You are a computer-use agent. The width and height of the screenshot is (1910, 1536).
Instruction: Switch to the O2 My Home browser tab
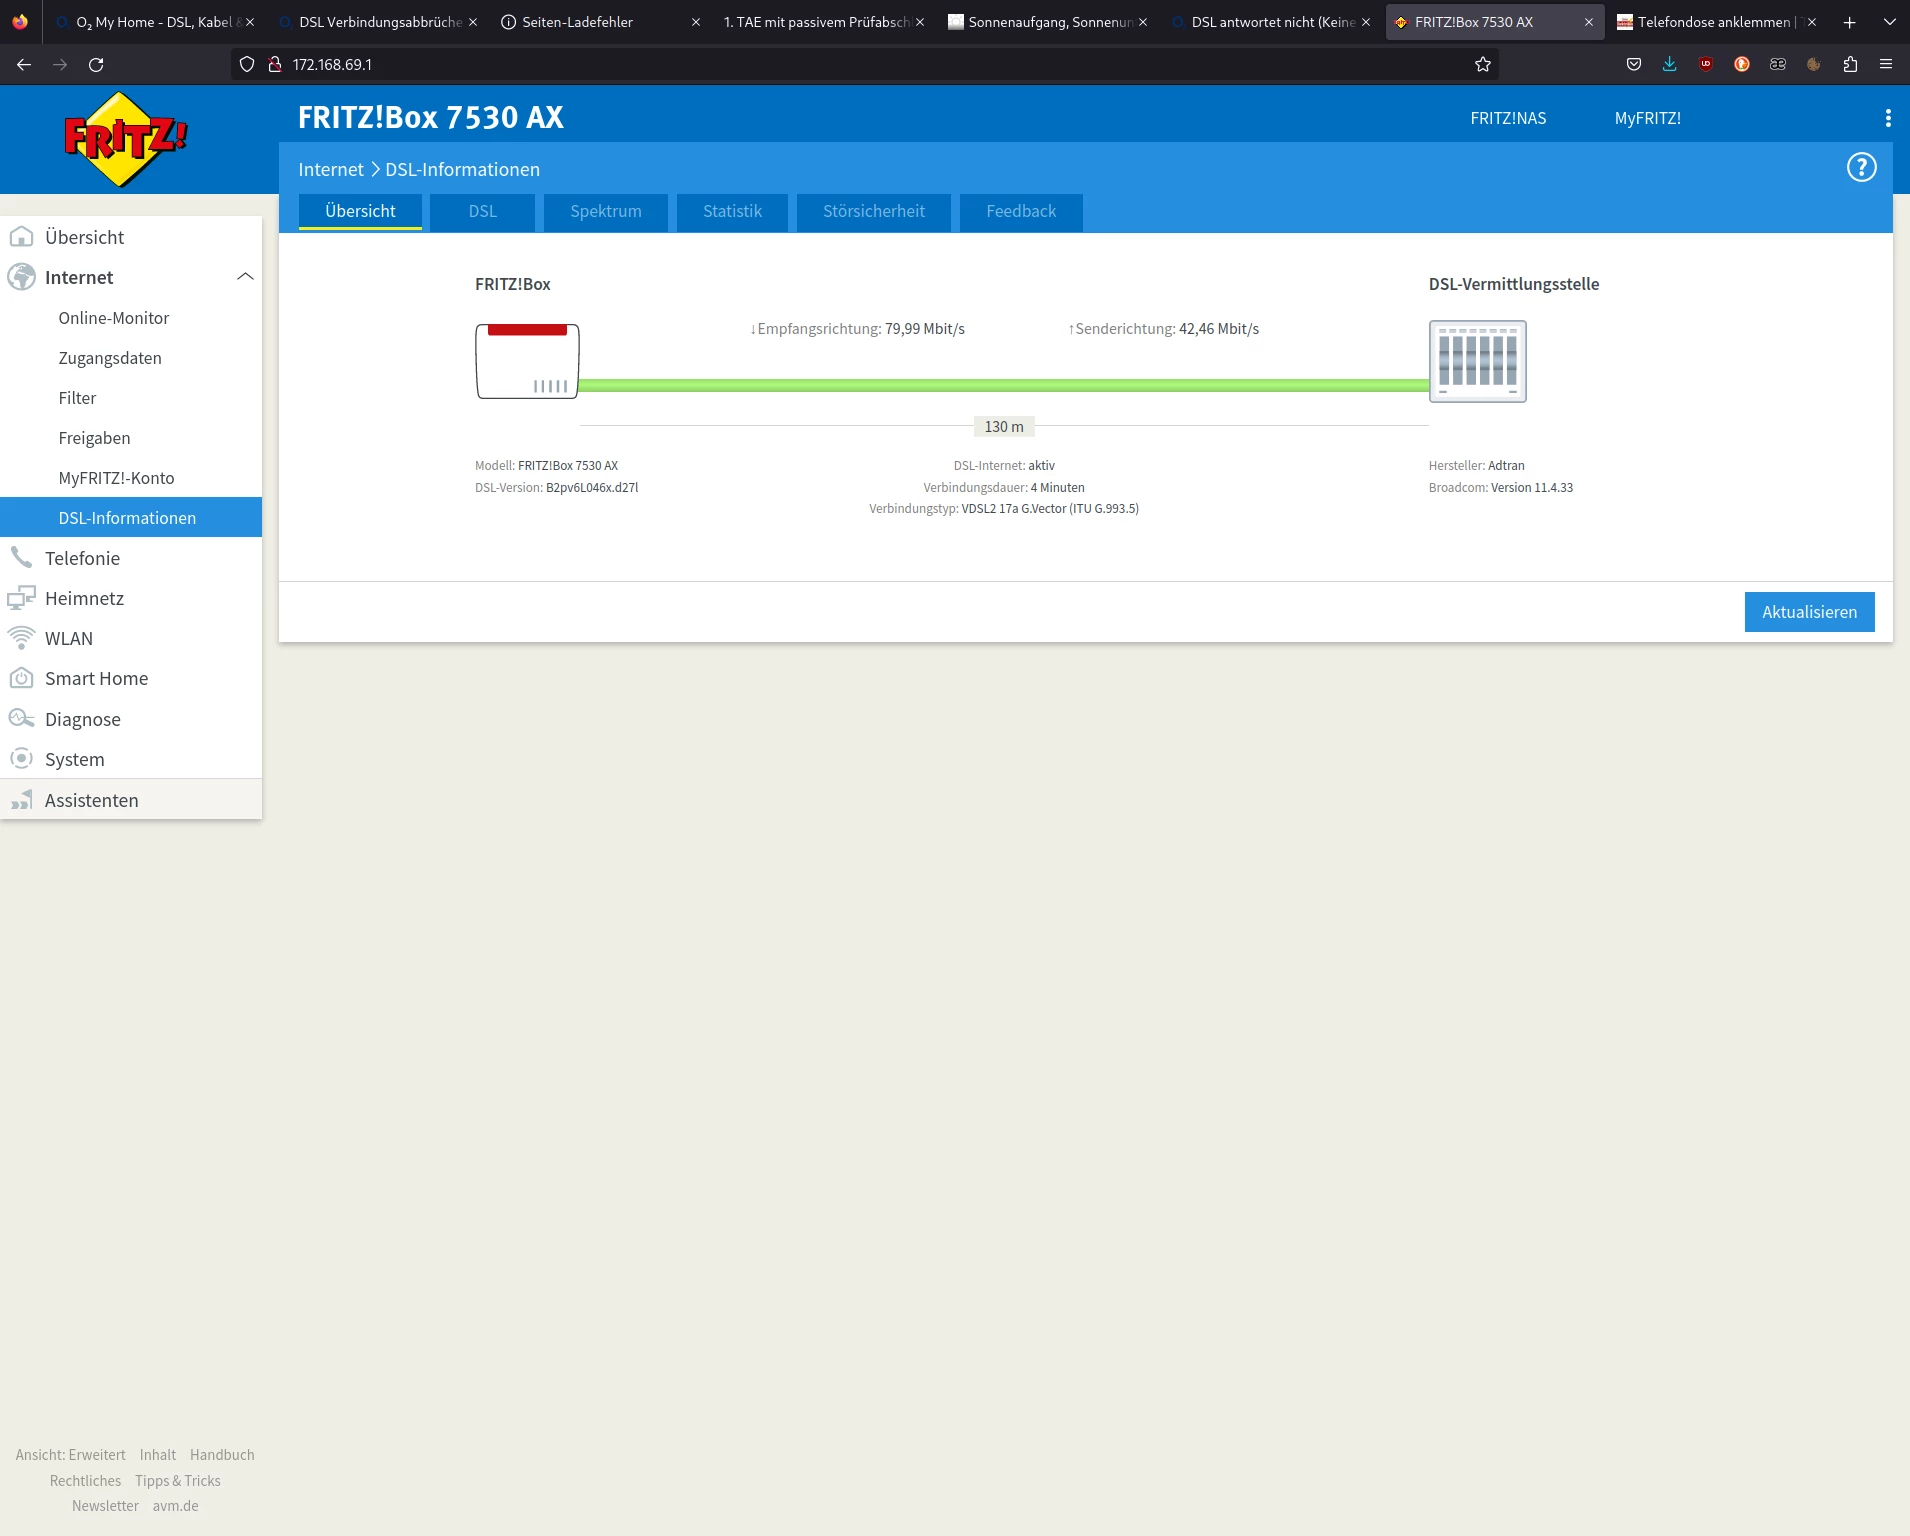pos(155,22)
